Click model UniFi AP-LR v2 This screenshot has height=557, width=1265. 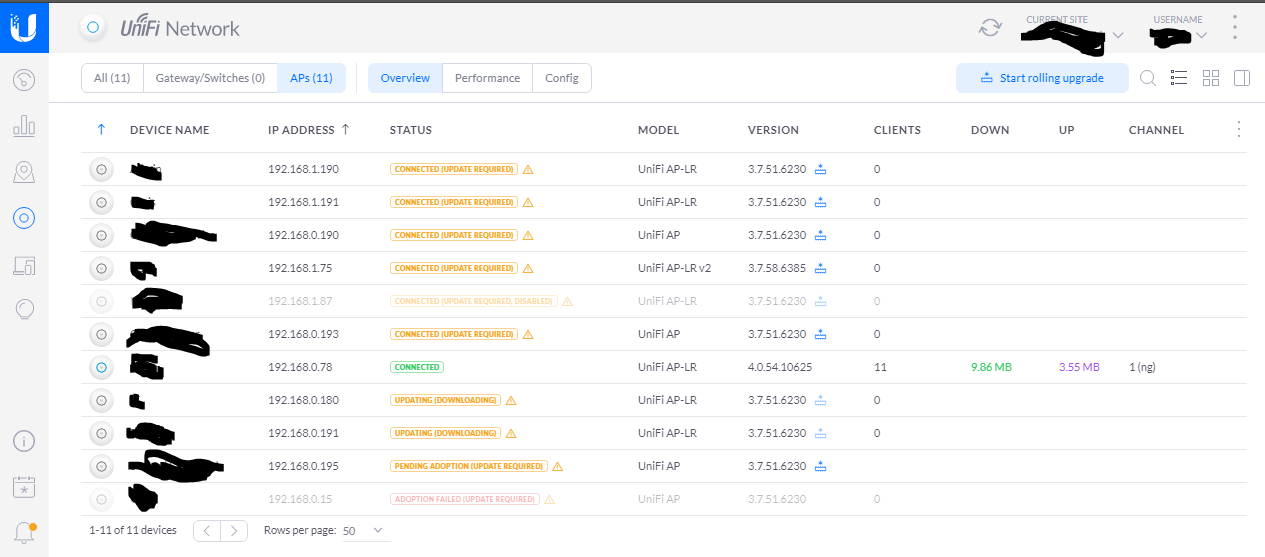(x=677, y=268)
